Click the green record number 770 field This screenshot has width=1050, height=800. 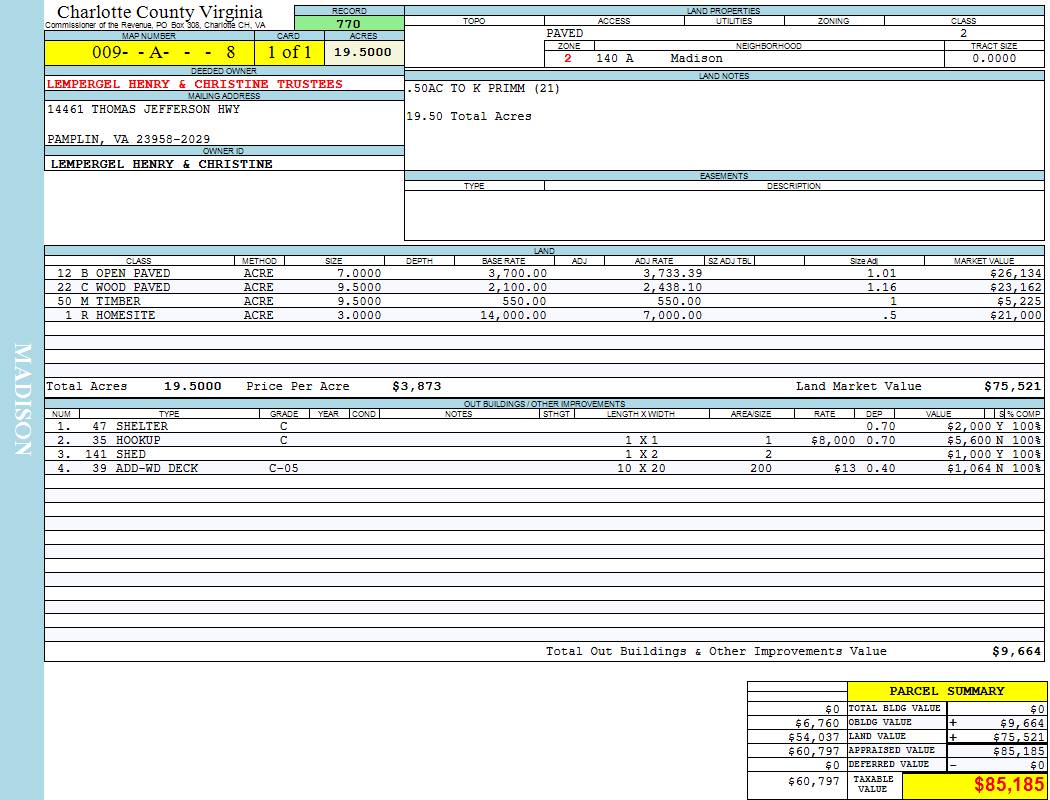coord(348,24)
